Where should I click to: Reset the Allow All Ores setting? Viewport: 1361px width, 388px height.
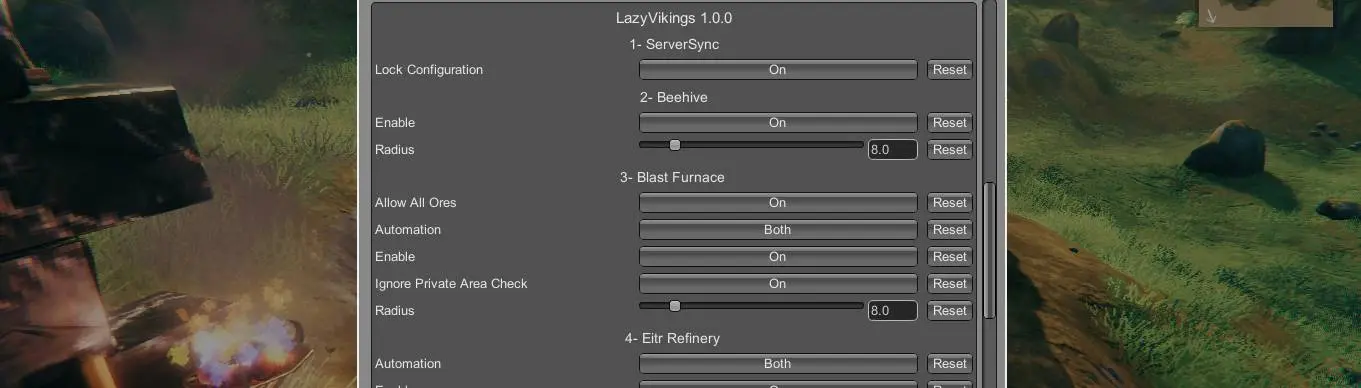point(949,203)
